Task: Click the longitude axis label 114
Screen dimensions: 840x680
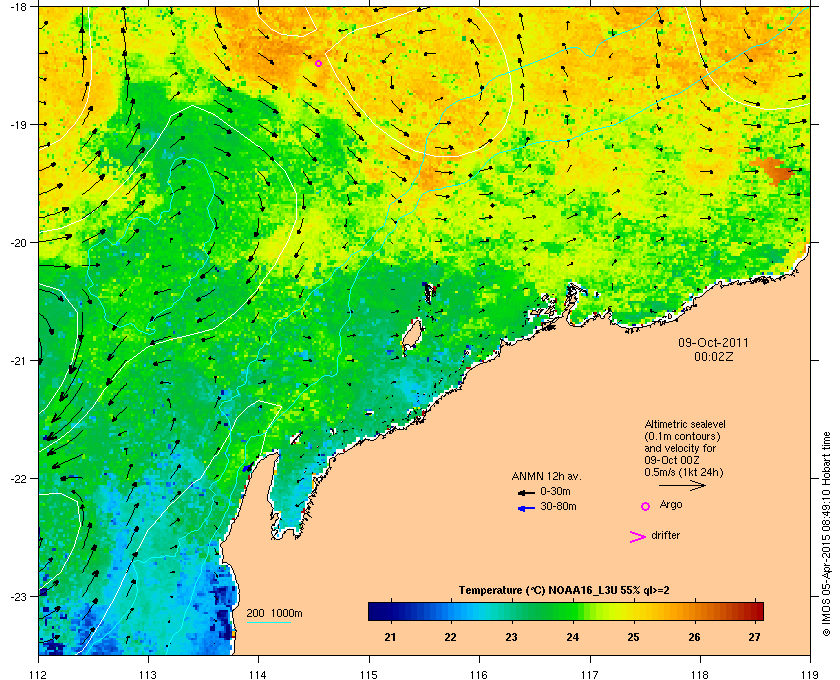Action: click(x=258, y=675)
